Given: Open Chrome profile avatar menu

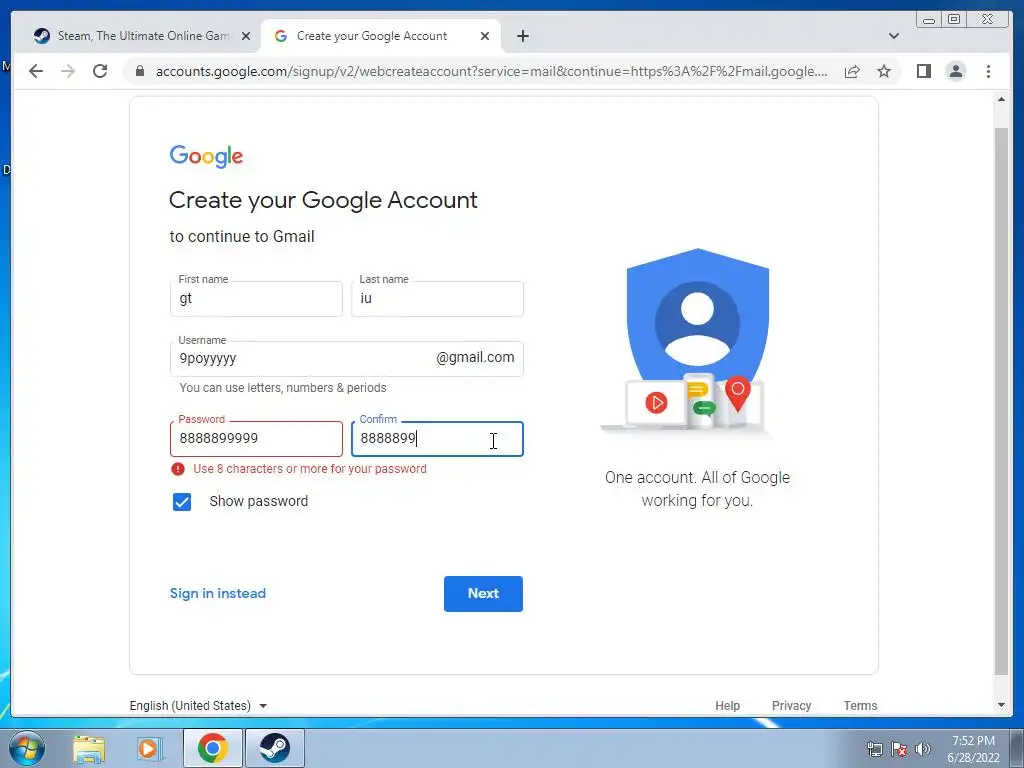Looking at the screenshot, I should (955, 71).
